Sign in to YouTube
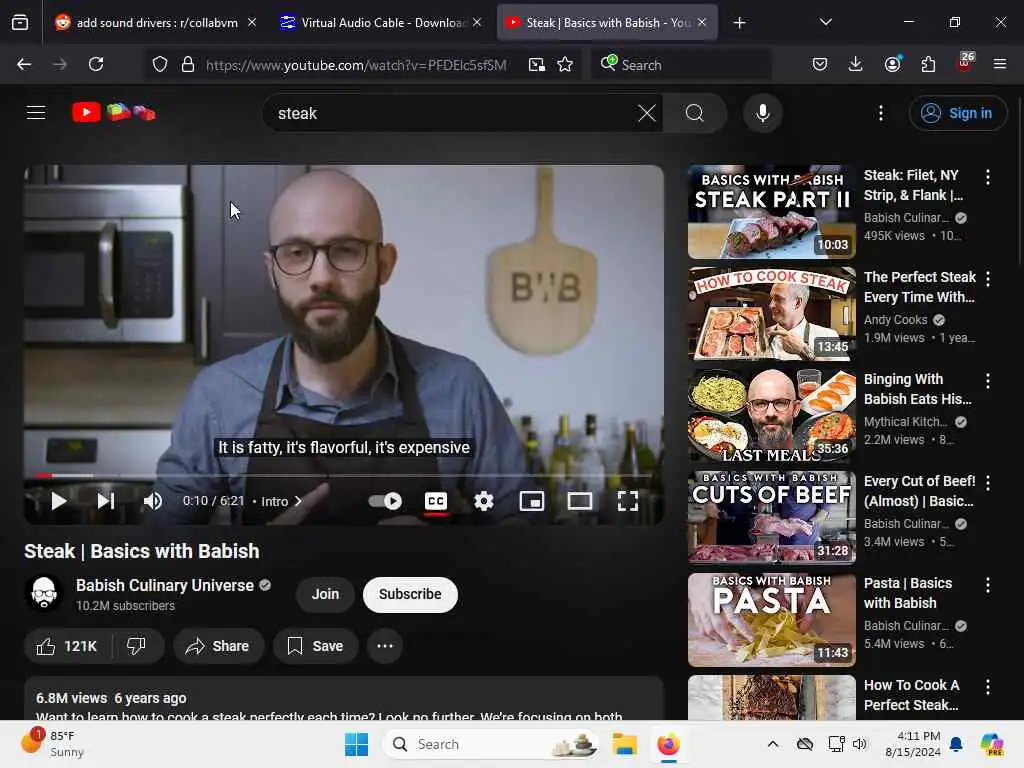The image size is (1024, 768). (x=957, y=113)
